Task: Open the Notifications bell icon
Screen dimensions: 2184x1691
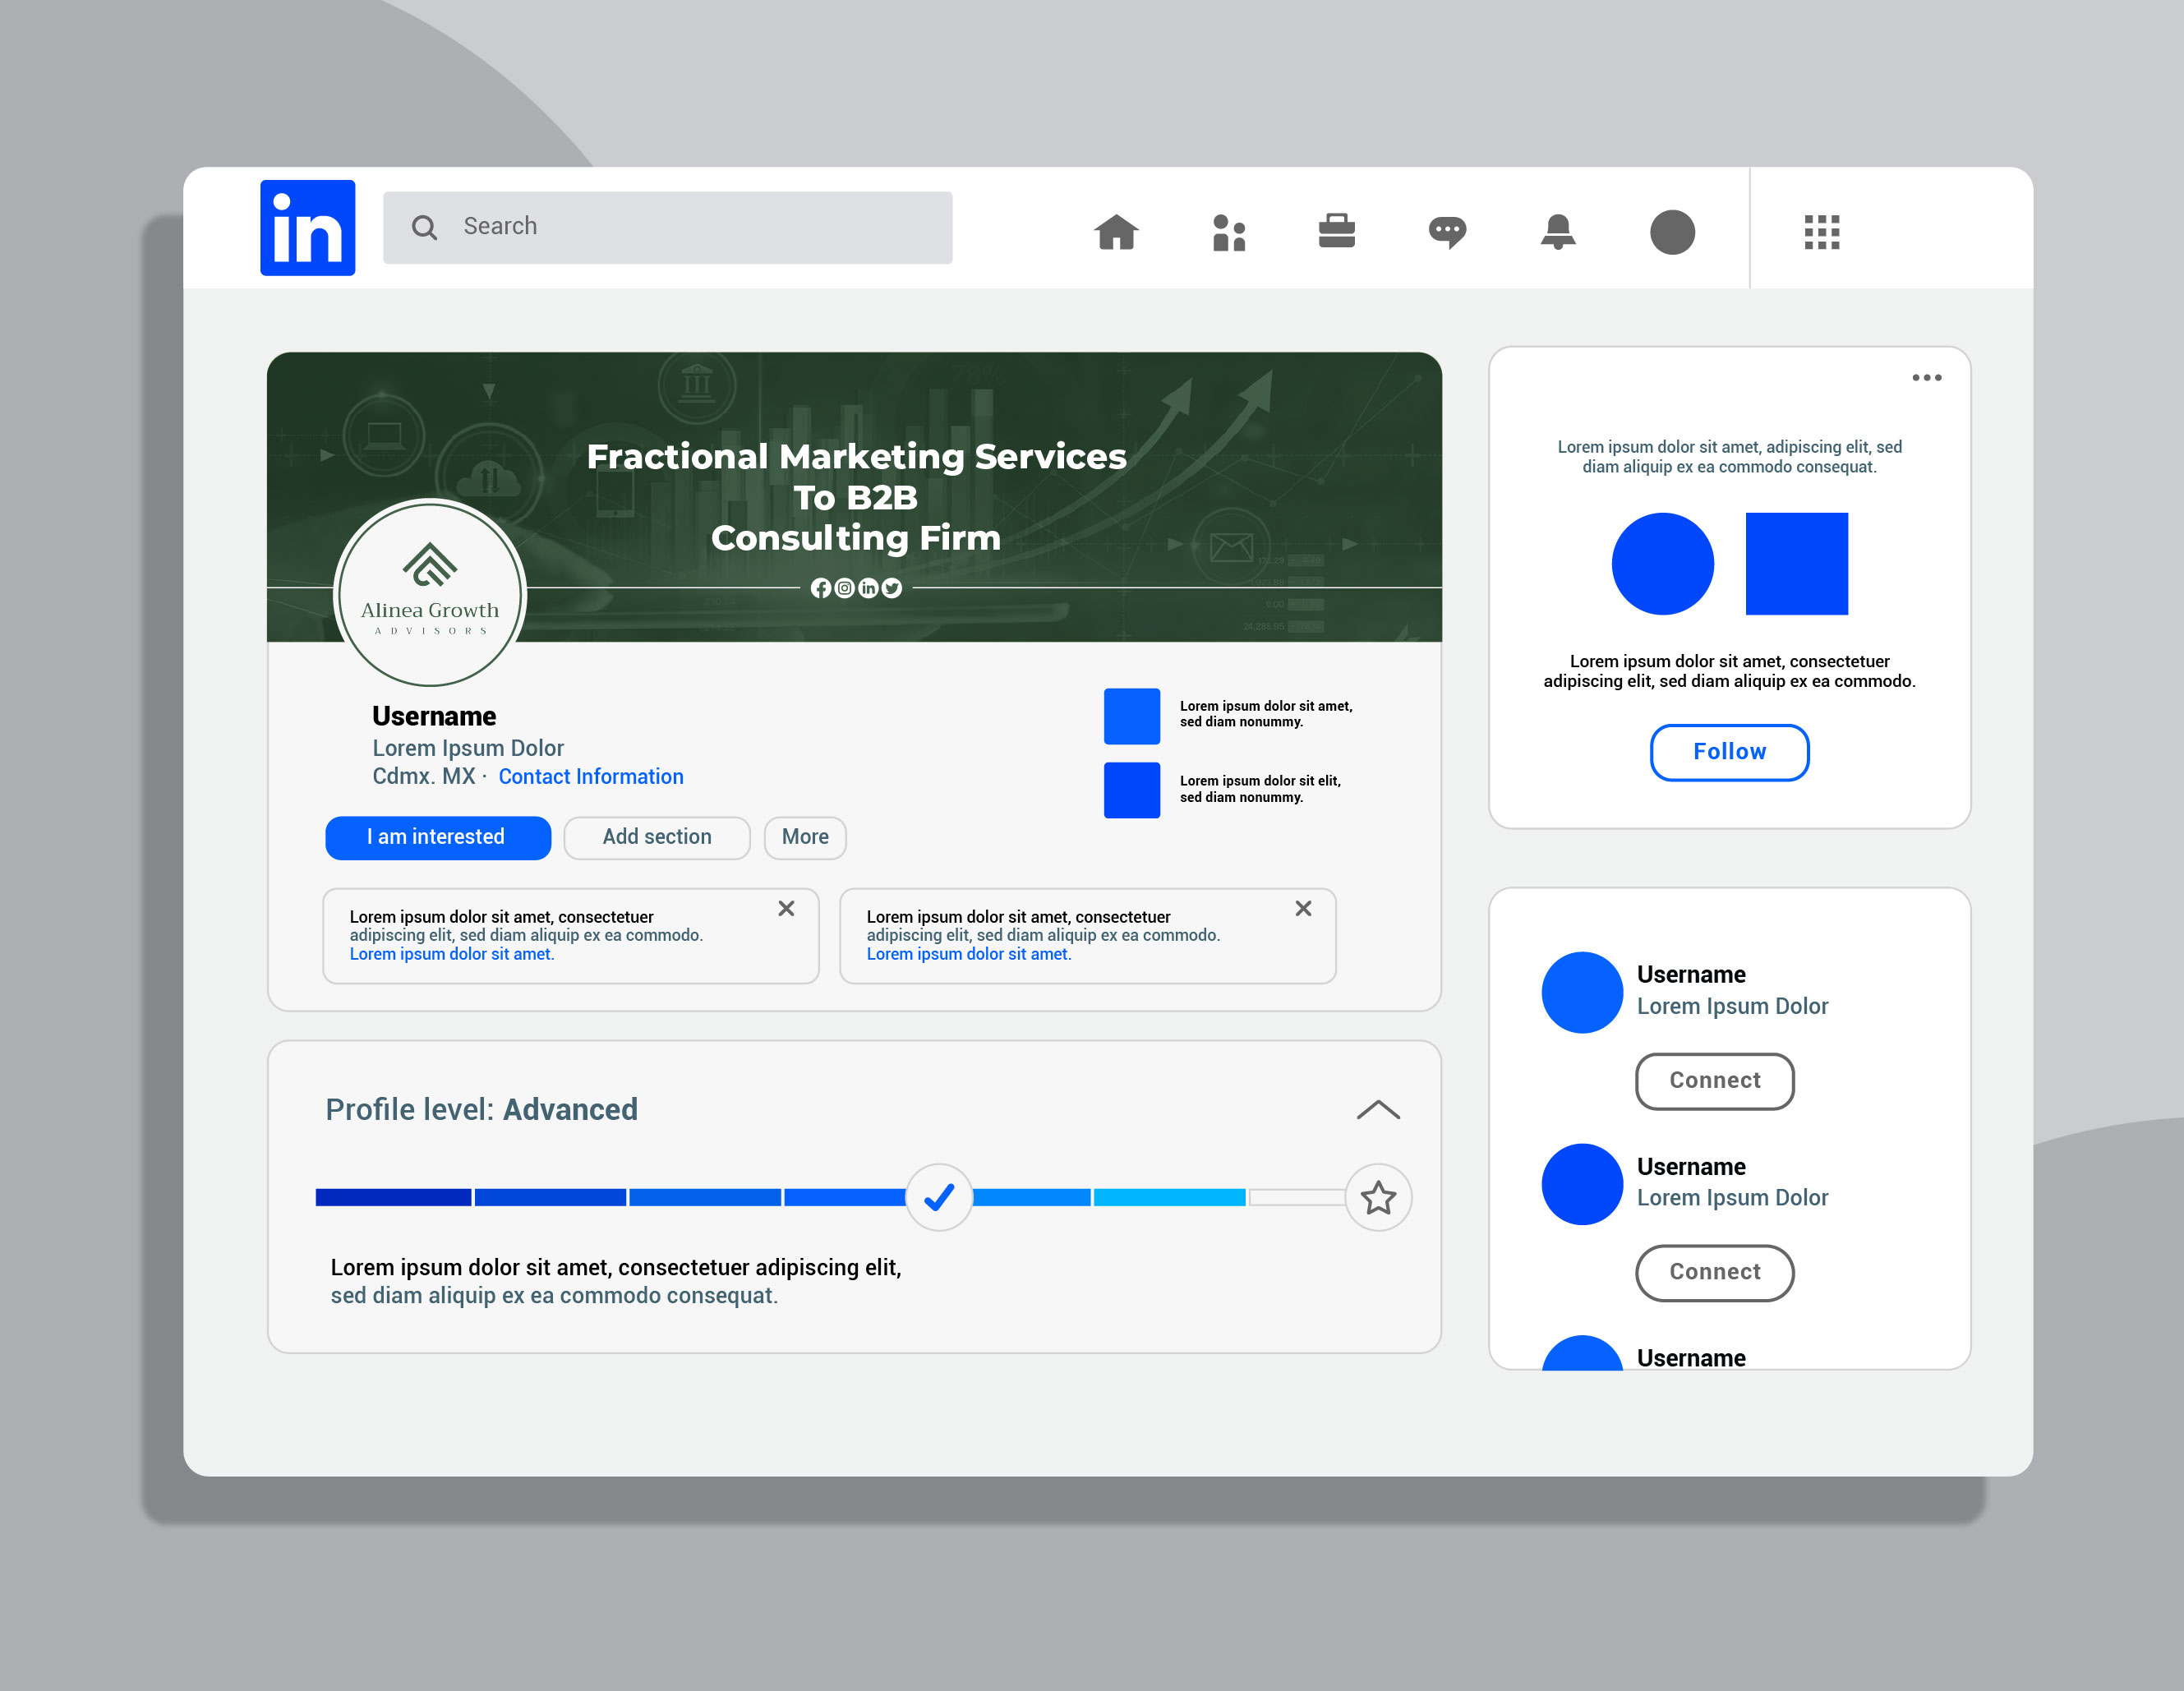Action: point(1558,232)
